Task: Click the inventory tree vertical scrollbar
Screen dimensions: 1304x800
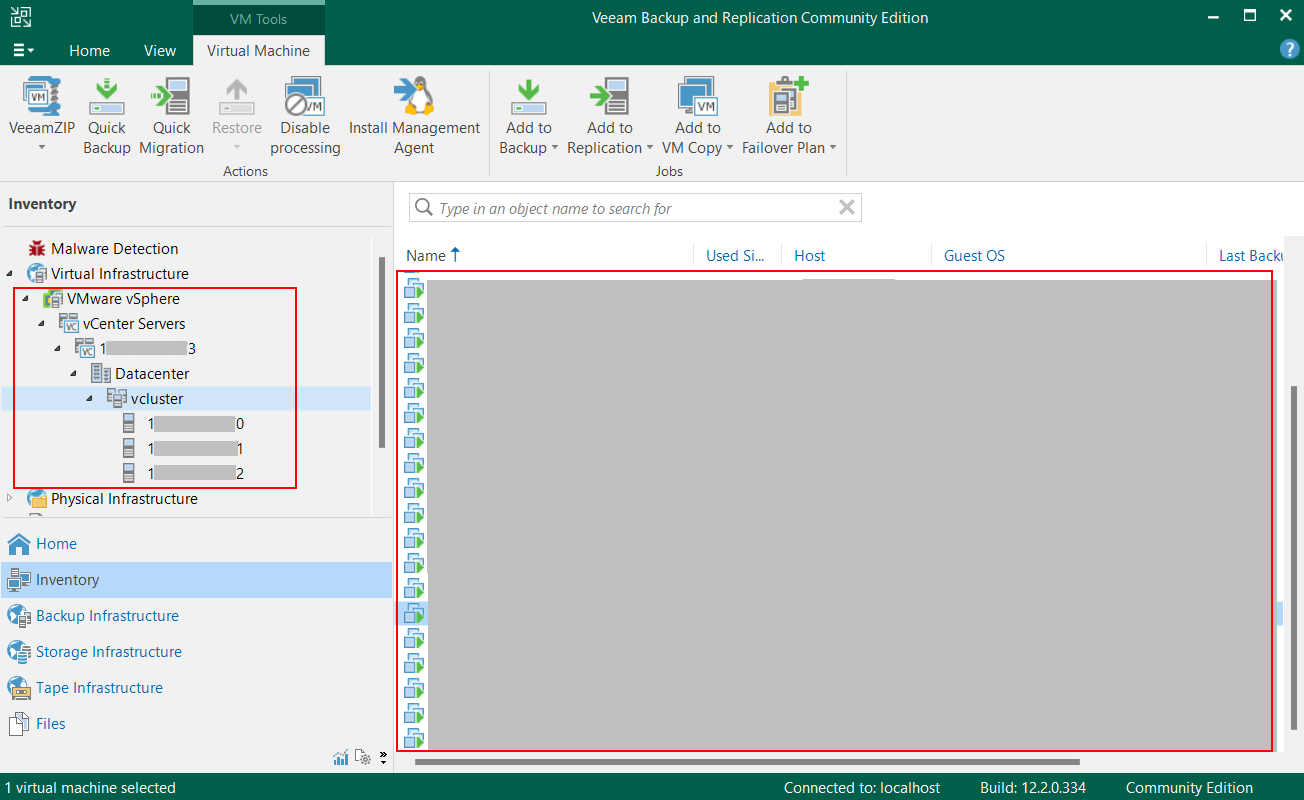Action: point(382,350)
